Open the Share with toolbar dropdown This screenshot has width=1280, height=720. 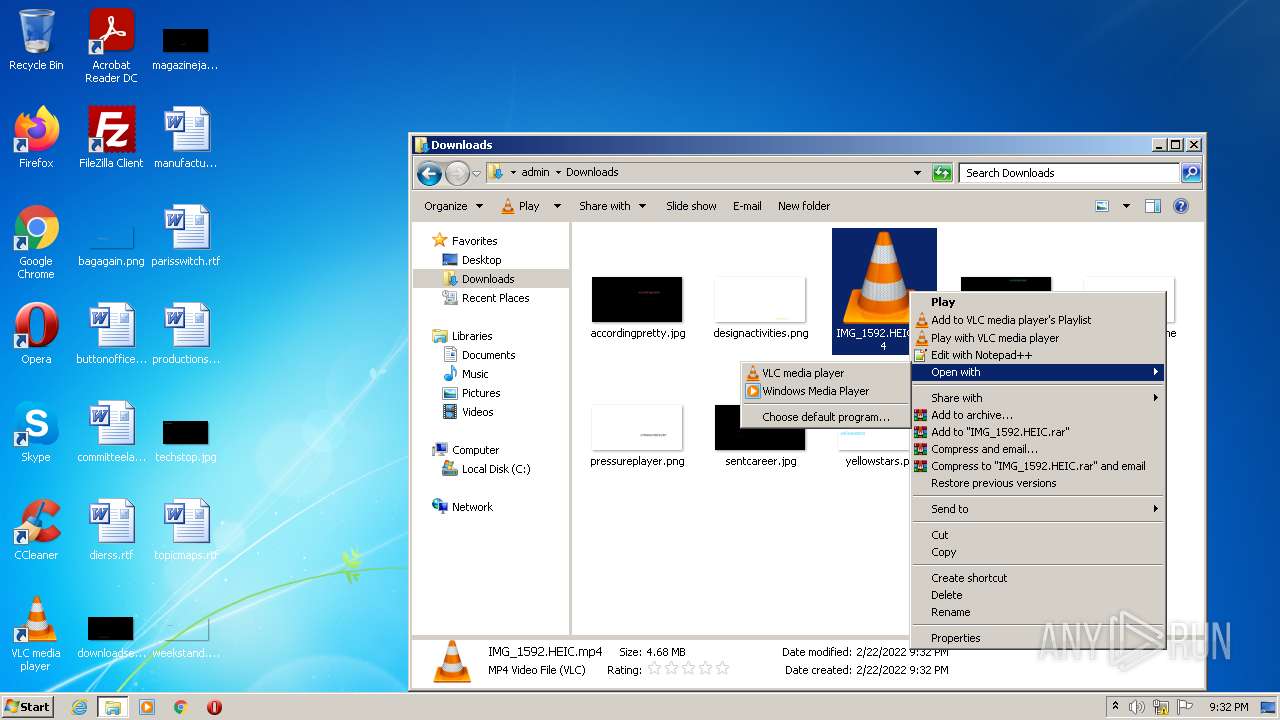(613, 206)
